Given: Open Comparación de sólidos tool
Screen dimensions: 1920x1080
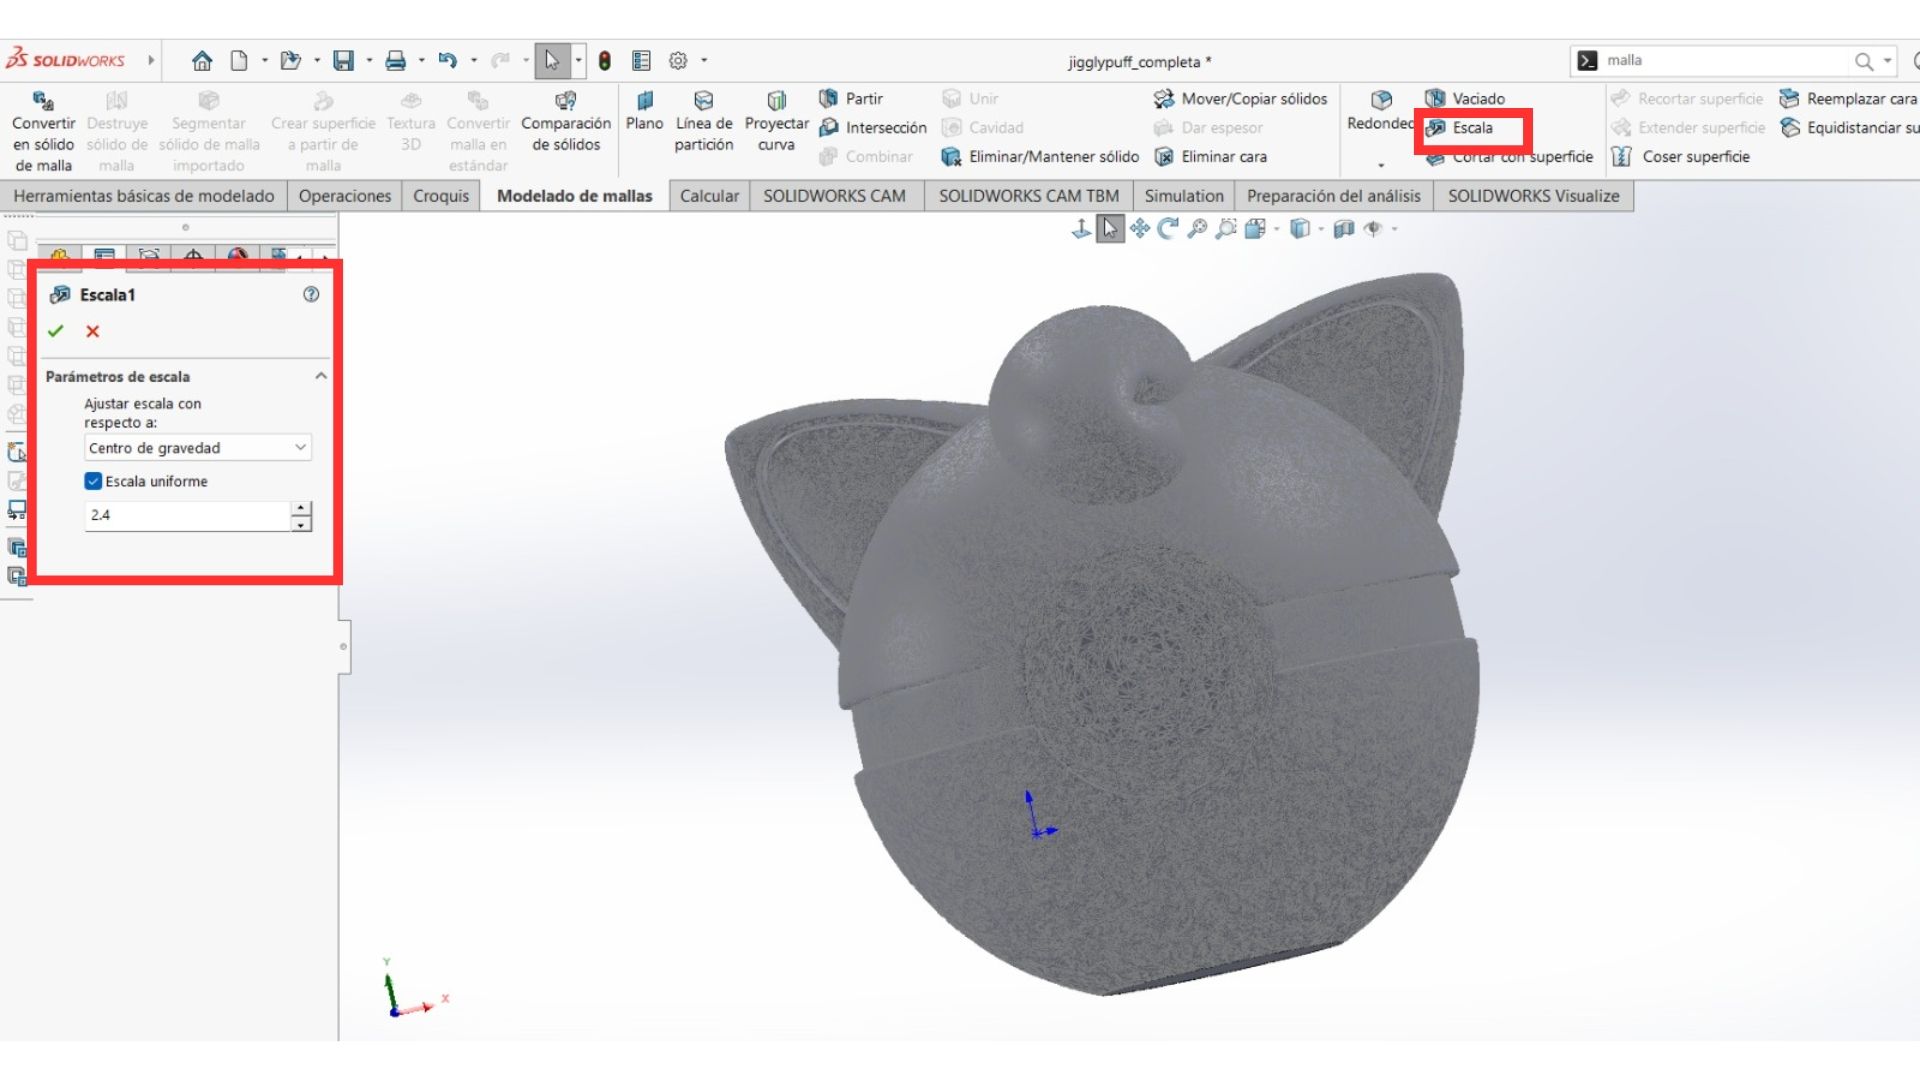Looking at the screenshot, I should [x=566, y=122].
